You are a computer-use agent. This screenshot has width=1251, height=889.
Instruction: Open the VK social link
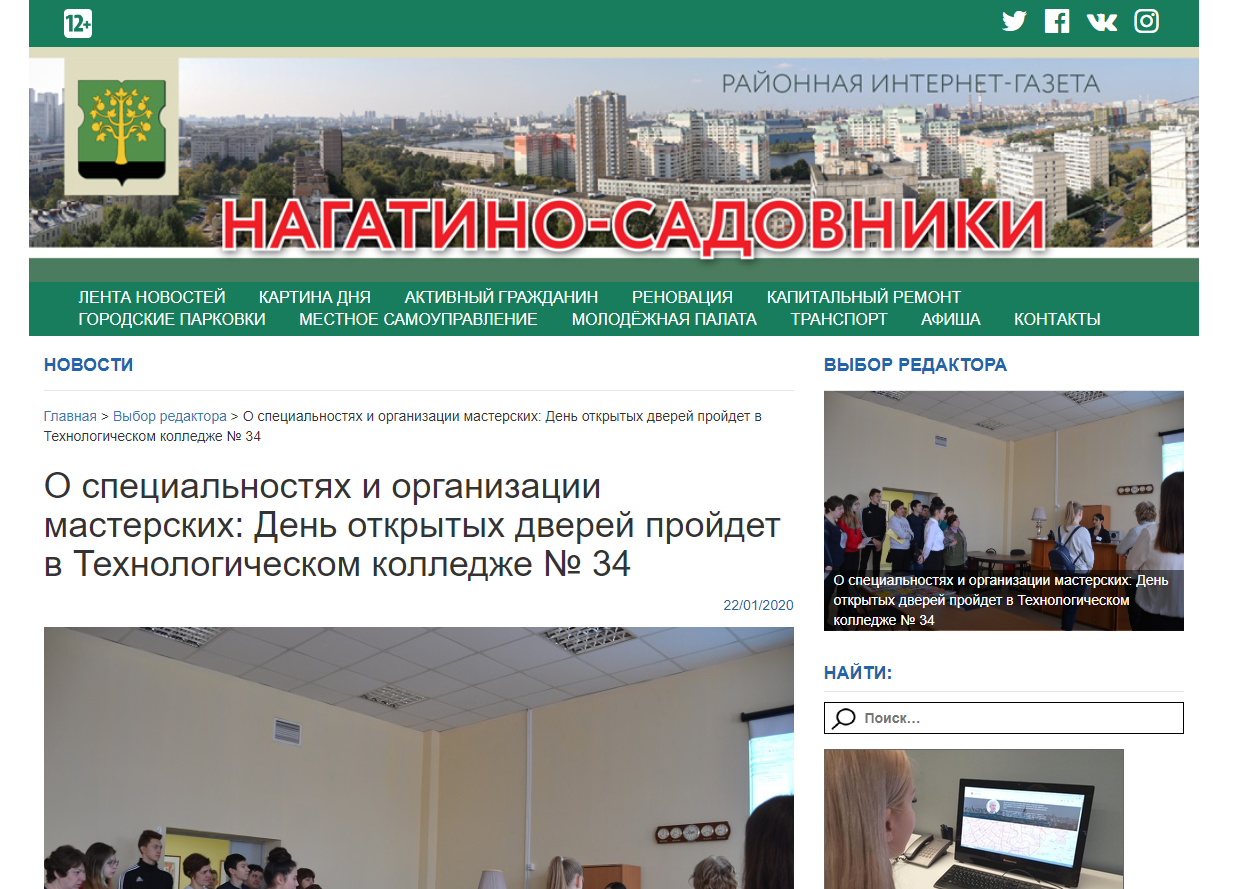[x=1102, y=21]
